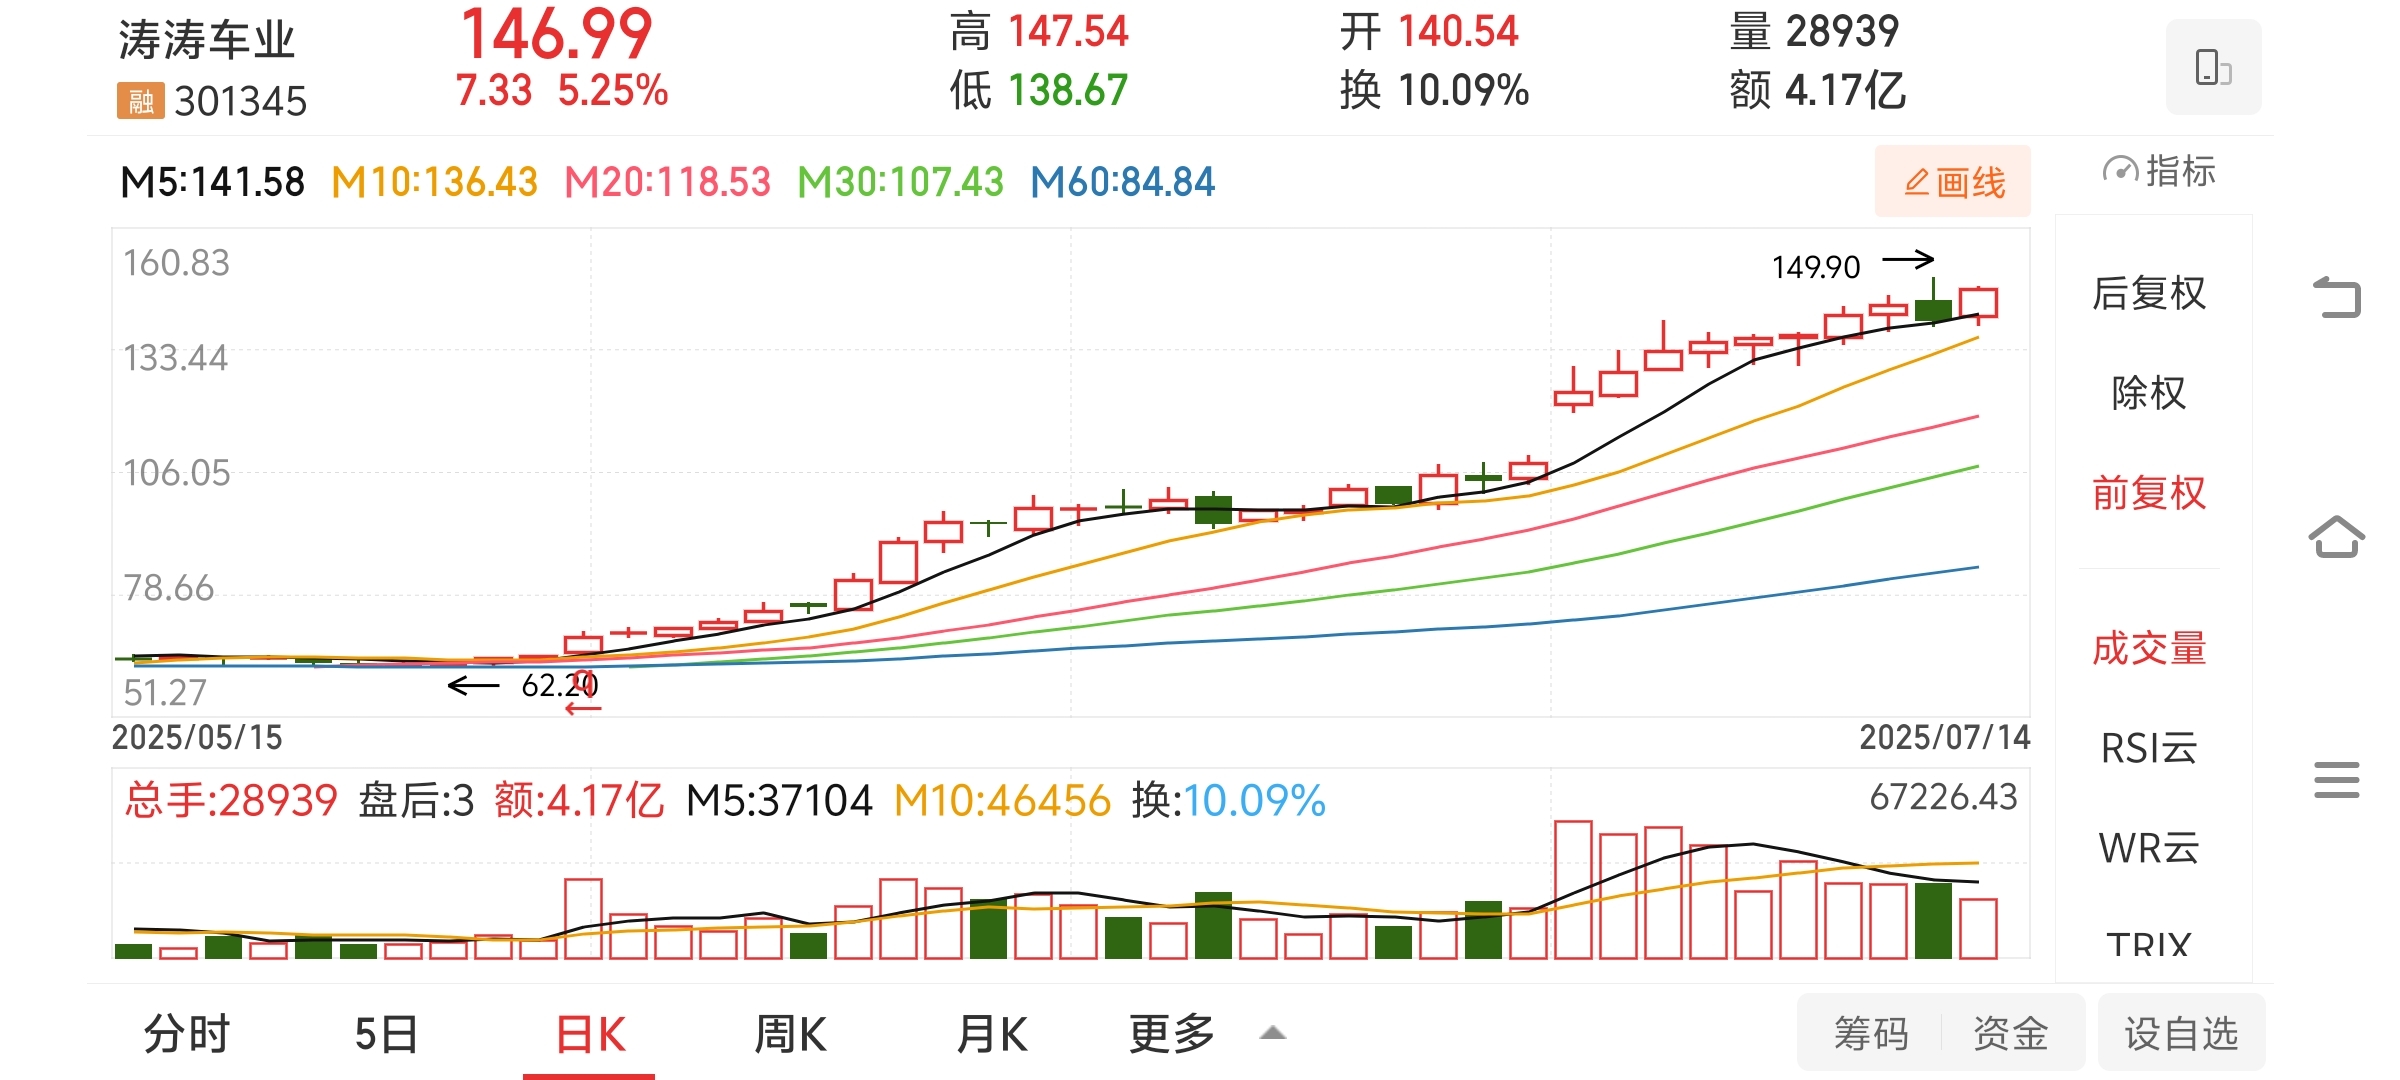Tap the 149.90 high marker label
Viewport: 2400px width, 1080px height.
pyautogui.click(x=1816, y=267)
